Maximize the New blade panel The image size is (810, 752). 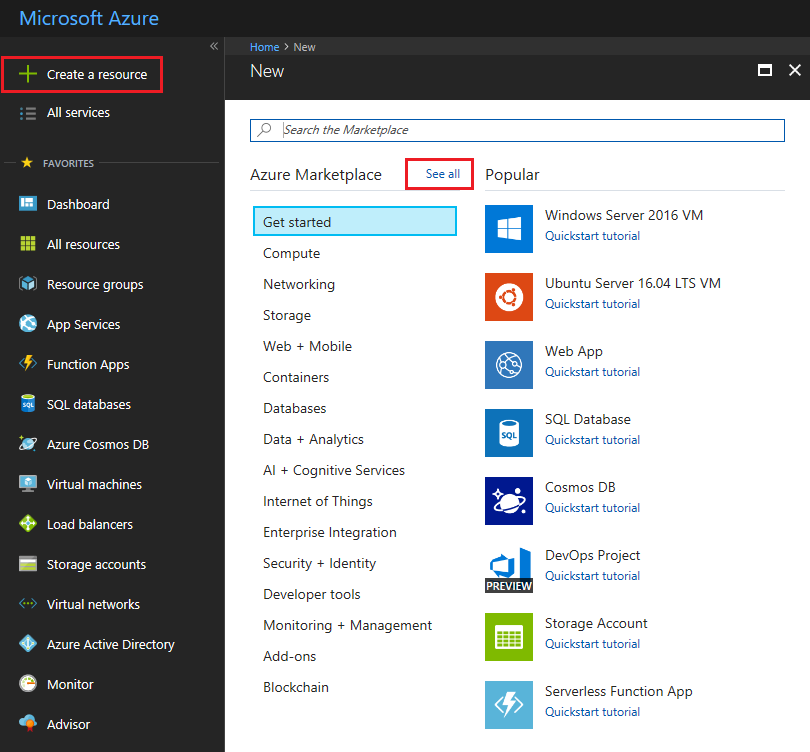765,71
